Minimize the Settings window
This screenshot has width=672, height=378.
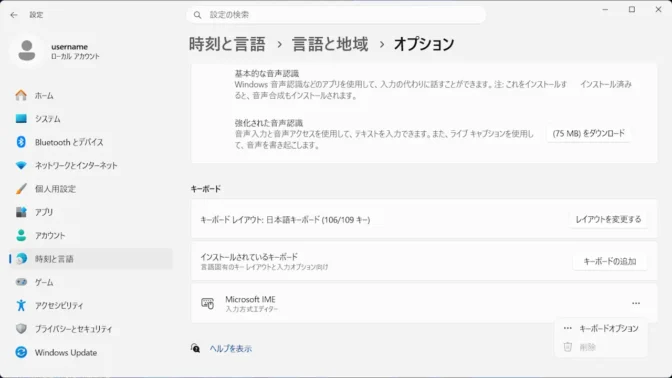[x=605, y=9]
